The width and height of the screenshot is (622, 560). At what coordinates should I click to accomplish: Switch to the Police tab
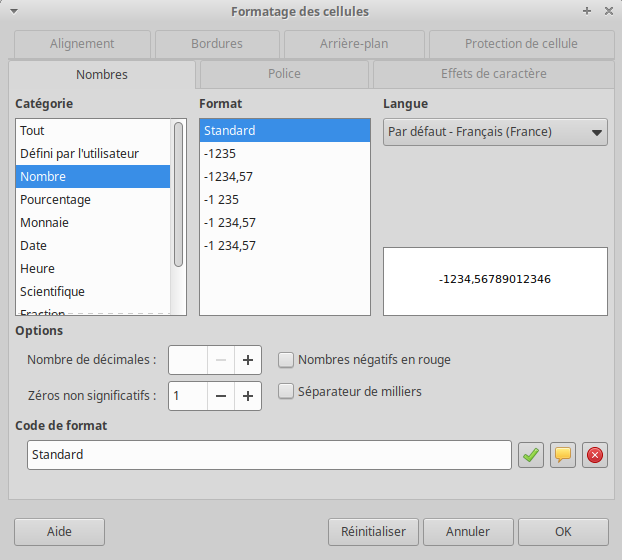(284, 74)
